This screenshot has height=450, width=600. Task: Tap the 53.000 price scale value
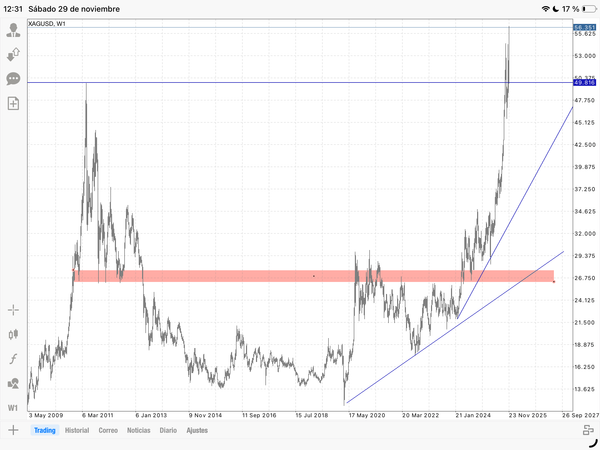(585, 56)
